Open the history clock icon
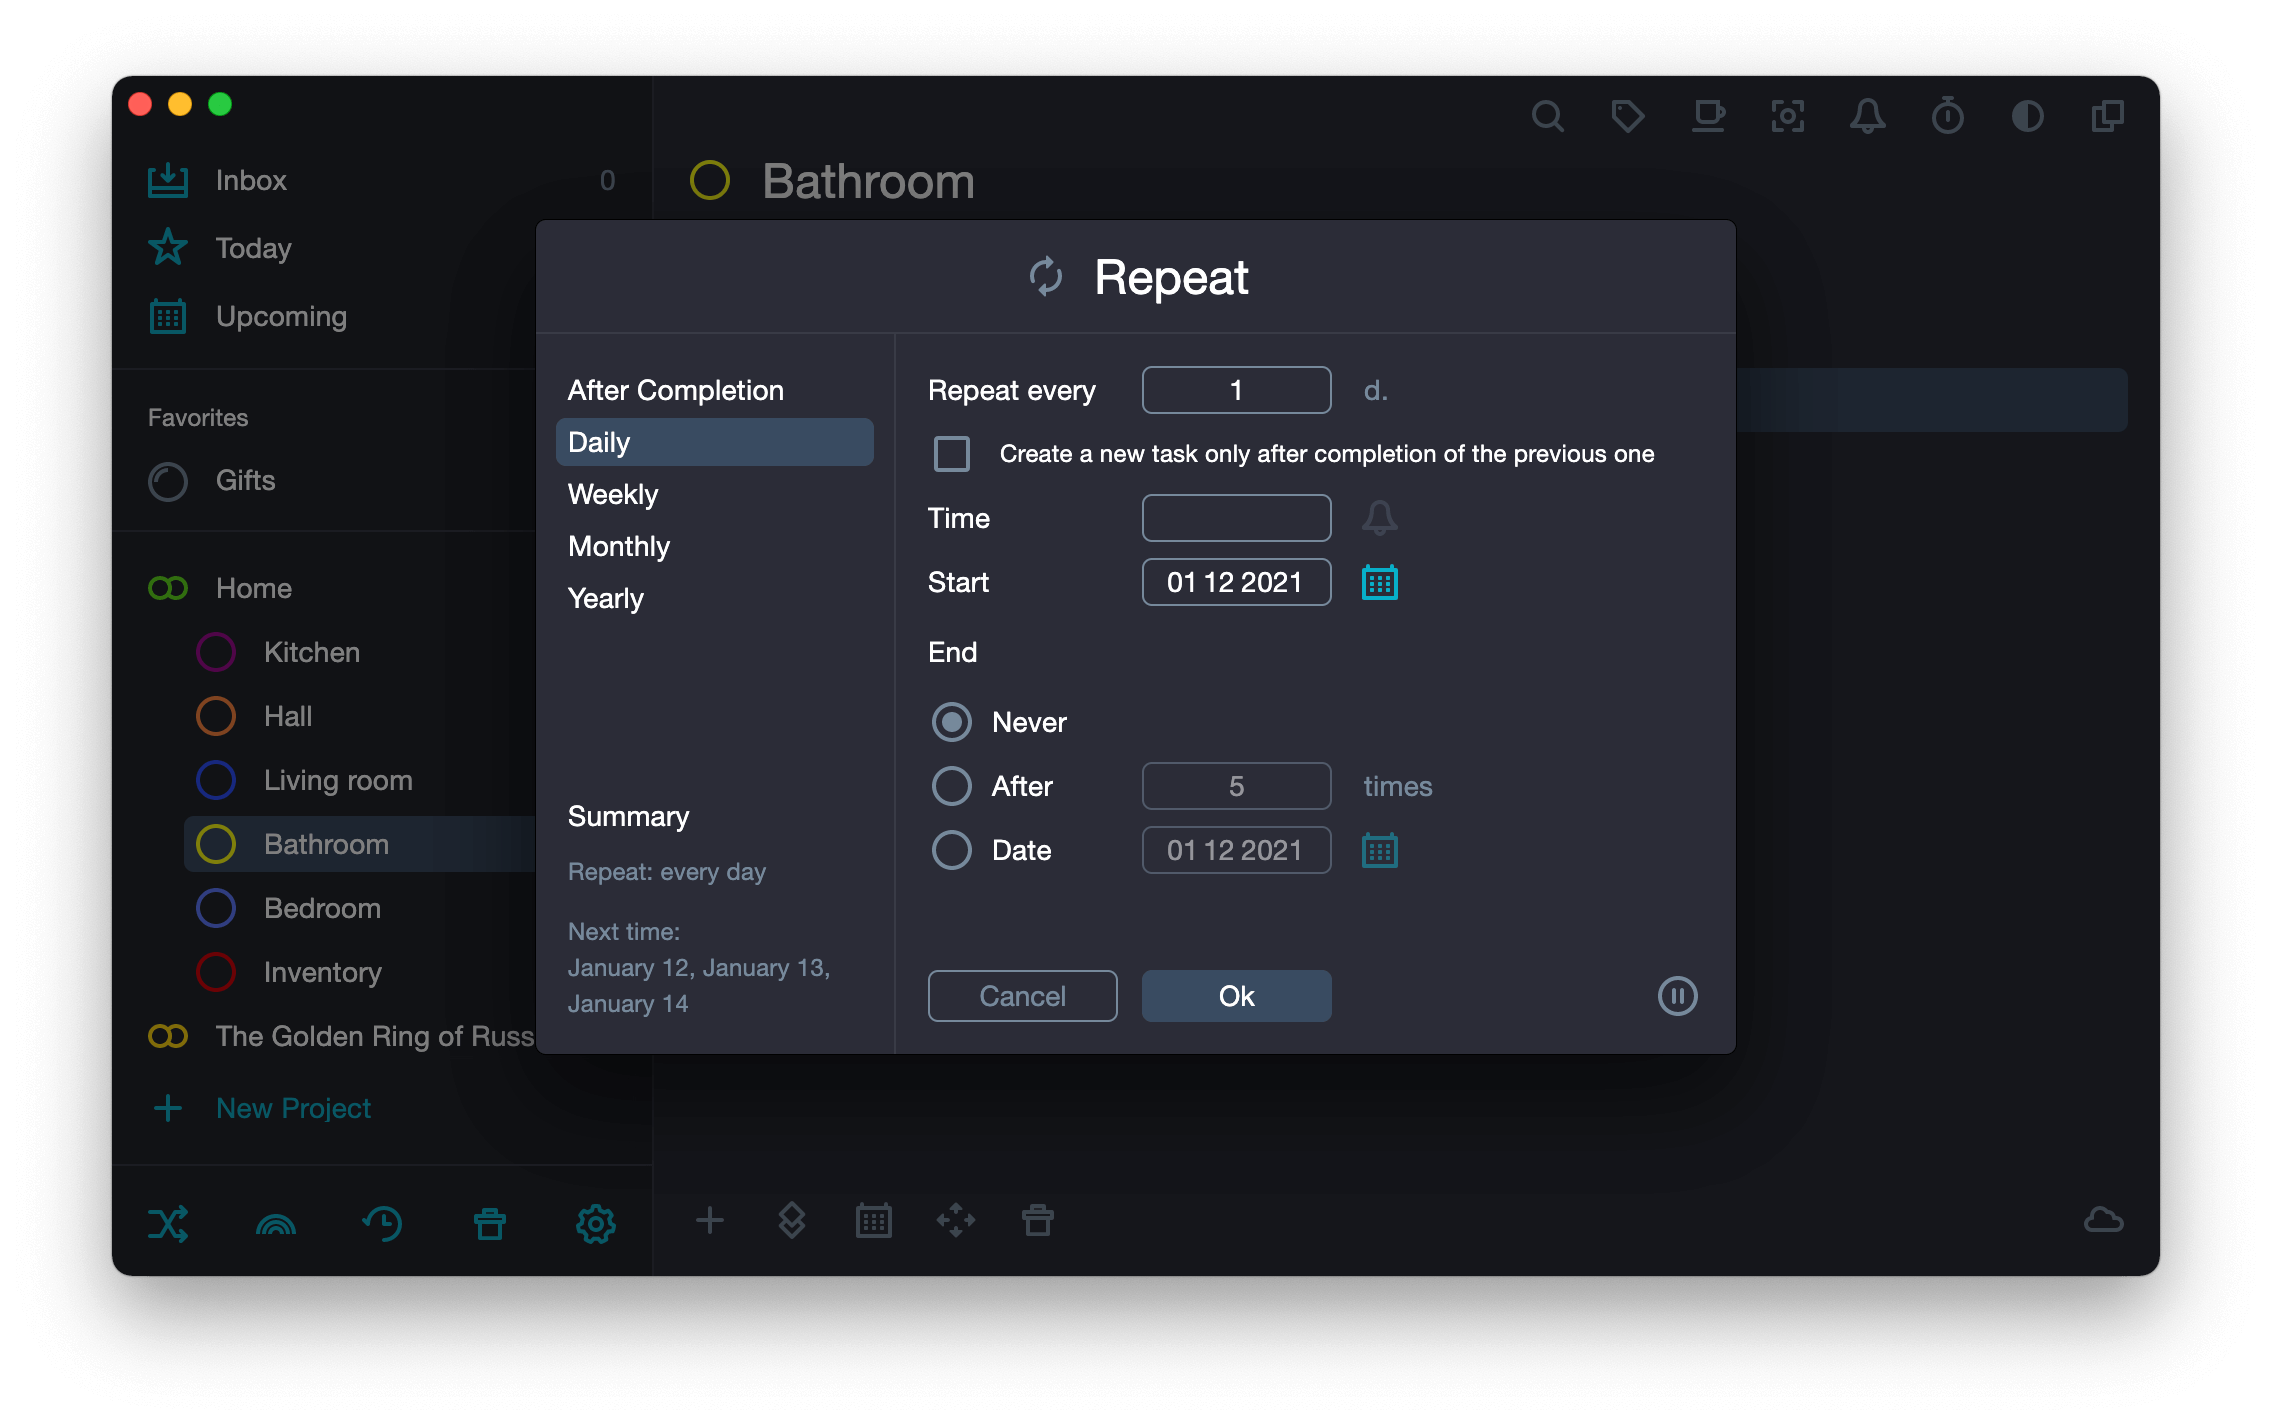Viewport: 2272px width, 1424px height. coord(382,1223)
